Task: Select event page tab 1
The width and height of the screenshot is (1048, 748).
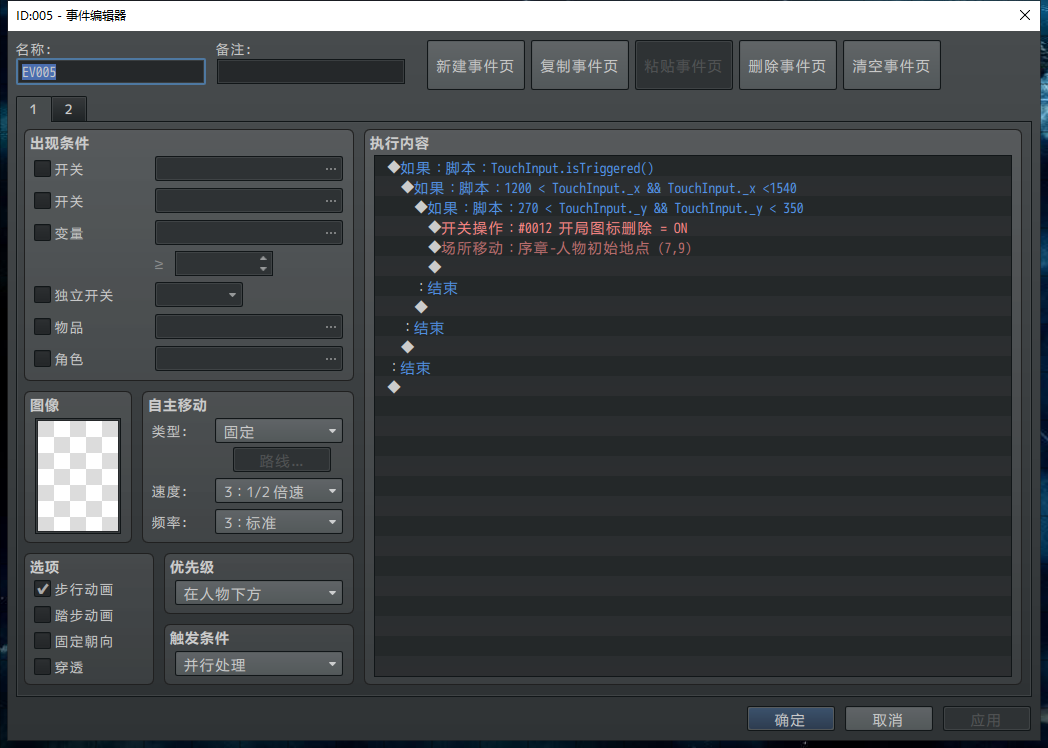Action: [x=34, y=109]
